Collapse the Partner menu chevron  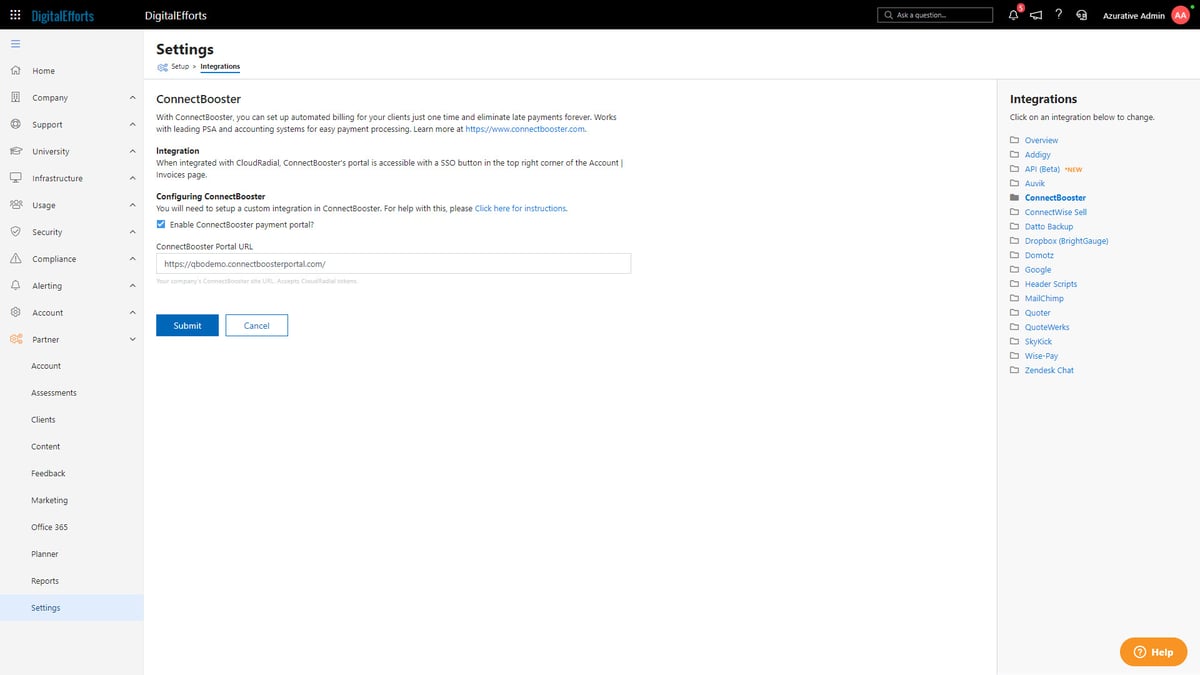tap(133, 340)
